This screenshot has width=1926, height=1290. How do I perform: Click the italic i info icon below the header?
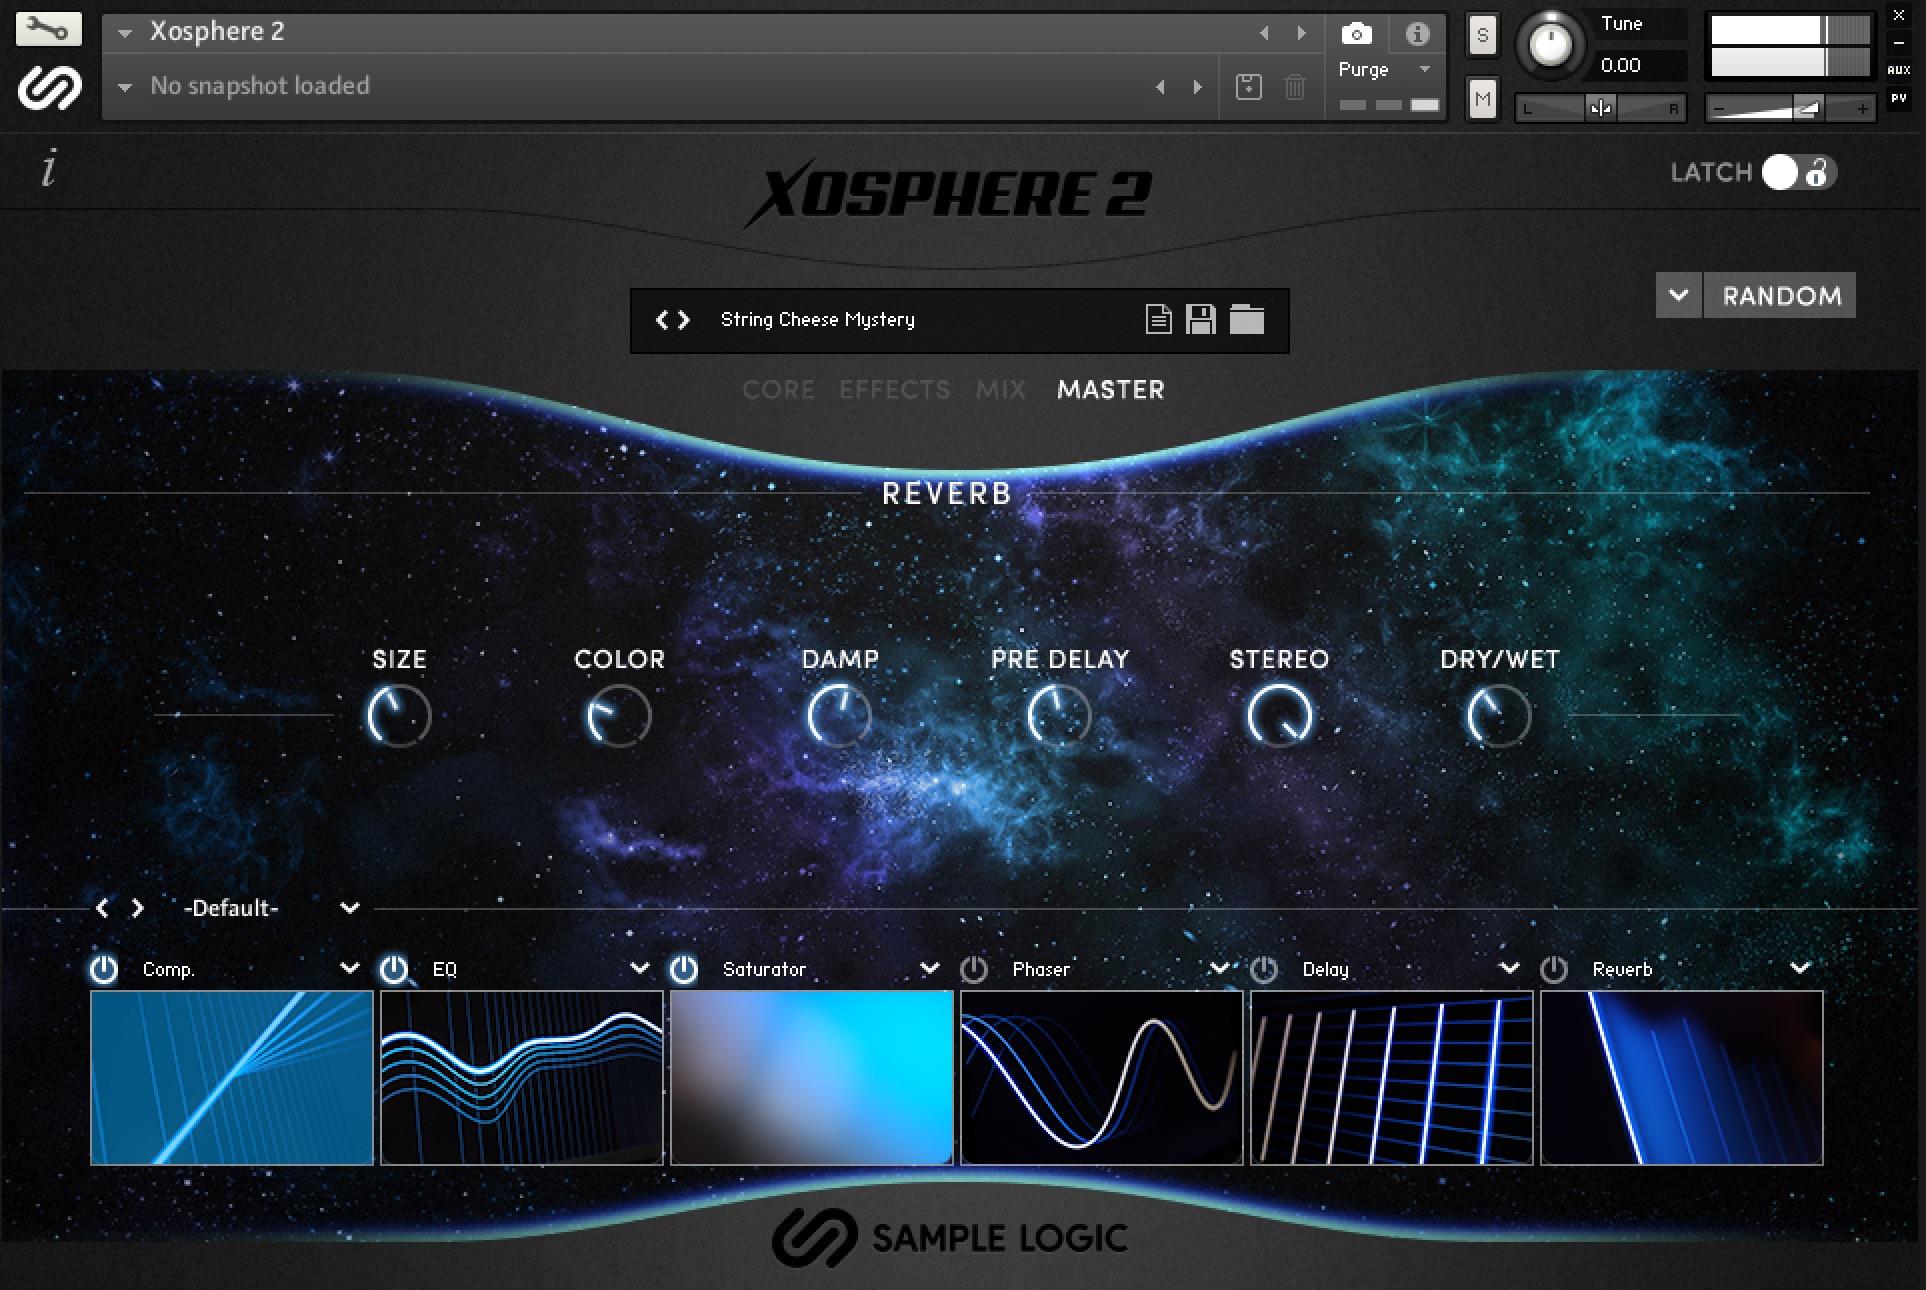click(x=46, y=170)
